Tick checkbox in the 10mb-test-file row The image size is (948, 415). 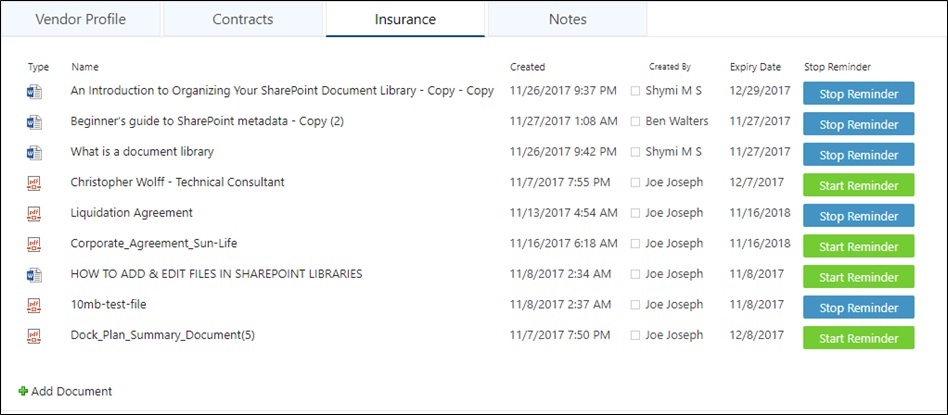click(x=635, y=305)
